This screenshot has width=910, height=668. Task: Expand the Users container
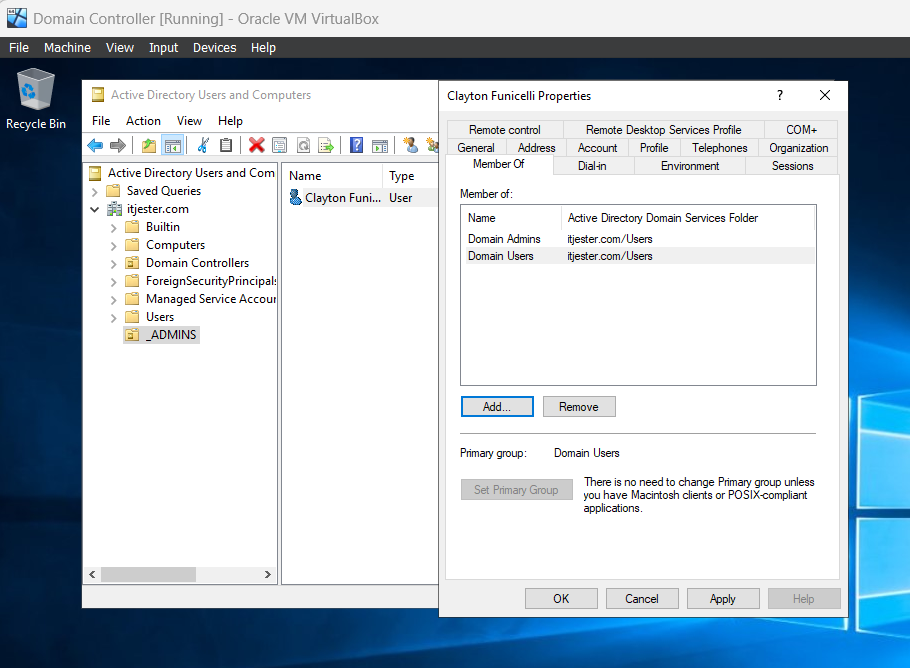click(x=114, y=317)
